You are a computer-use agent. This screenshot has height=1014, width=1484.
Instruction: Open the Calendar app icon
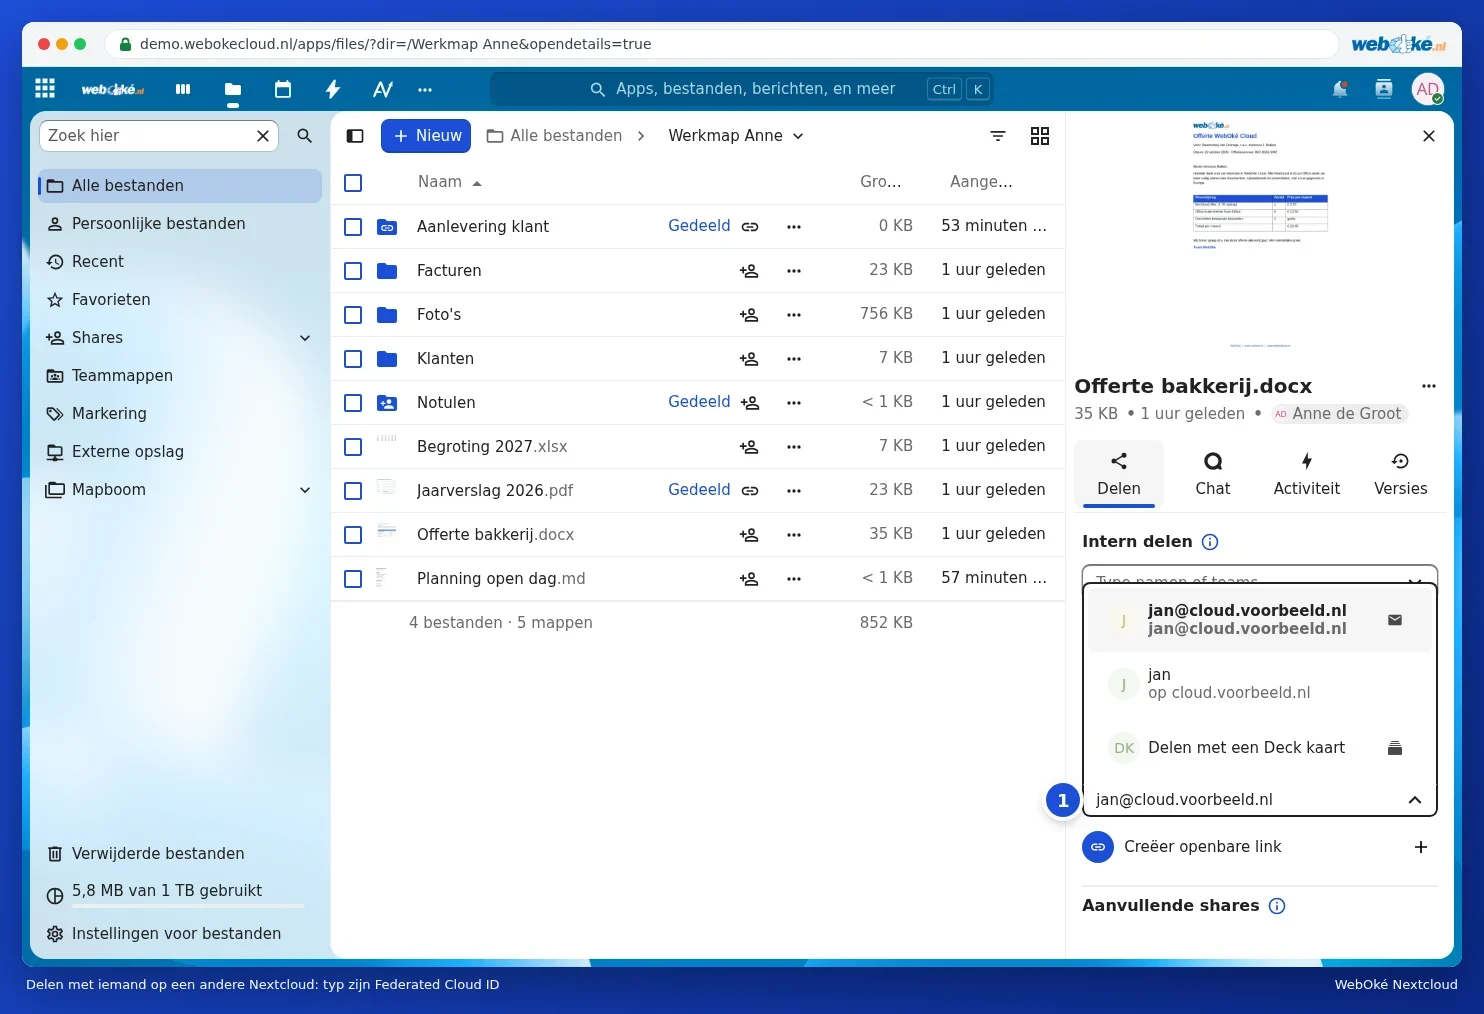click(283, 89)
